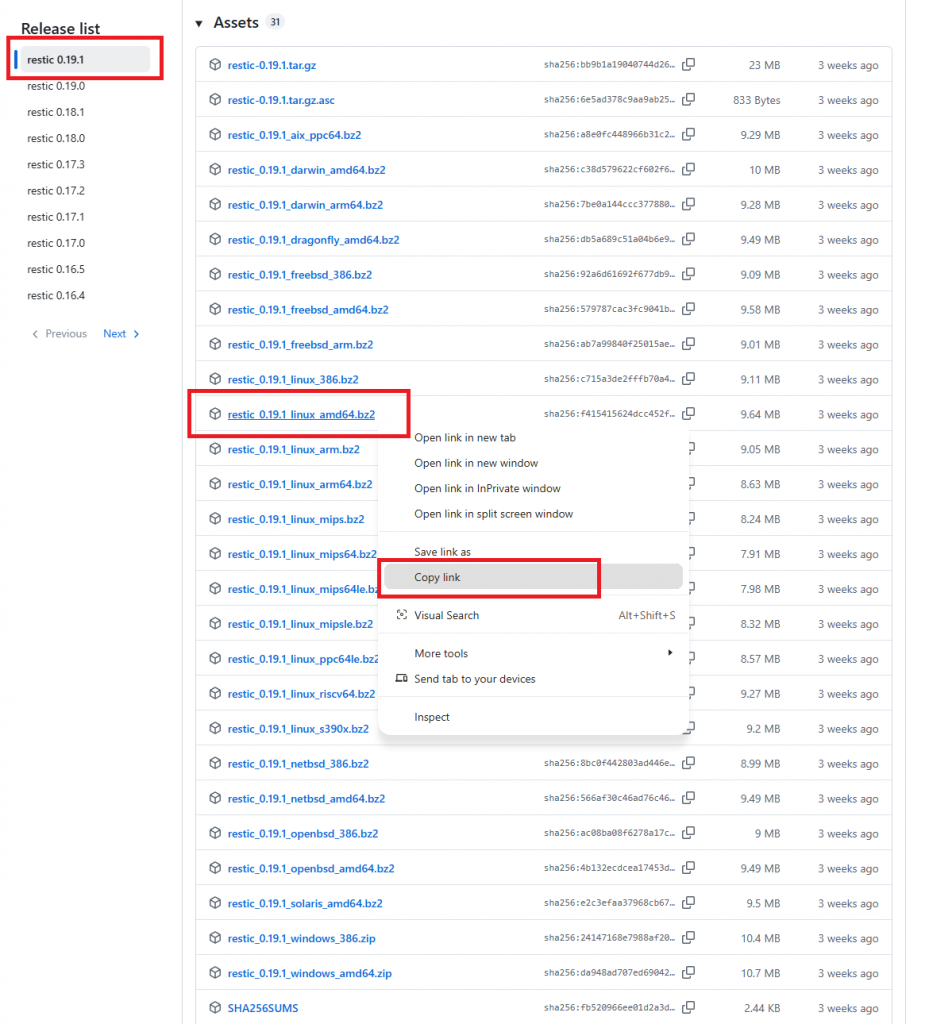
Task: Copy hash for restic_0.19.1_dragonfly_amd64.bz2
Action: coord(688,239)
